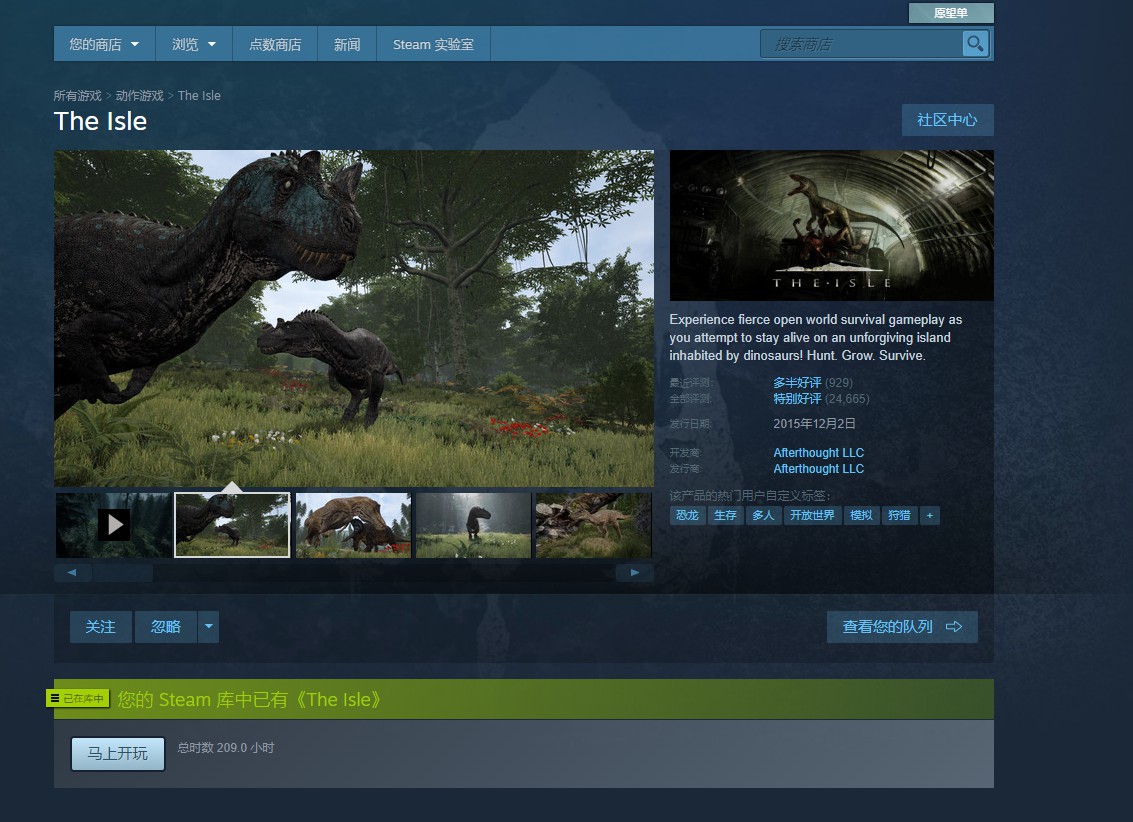Click the 已在库中 library badge
Image resolution: width=1133 pixels, height=822 pixels.
coord(78,698)
